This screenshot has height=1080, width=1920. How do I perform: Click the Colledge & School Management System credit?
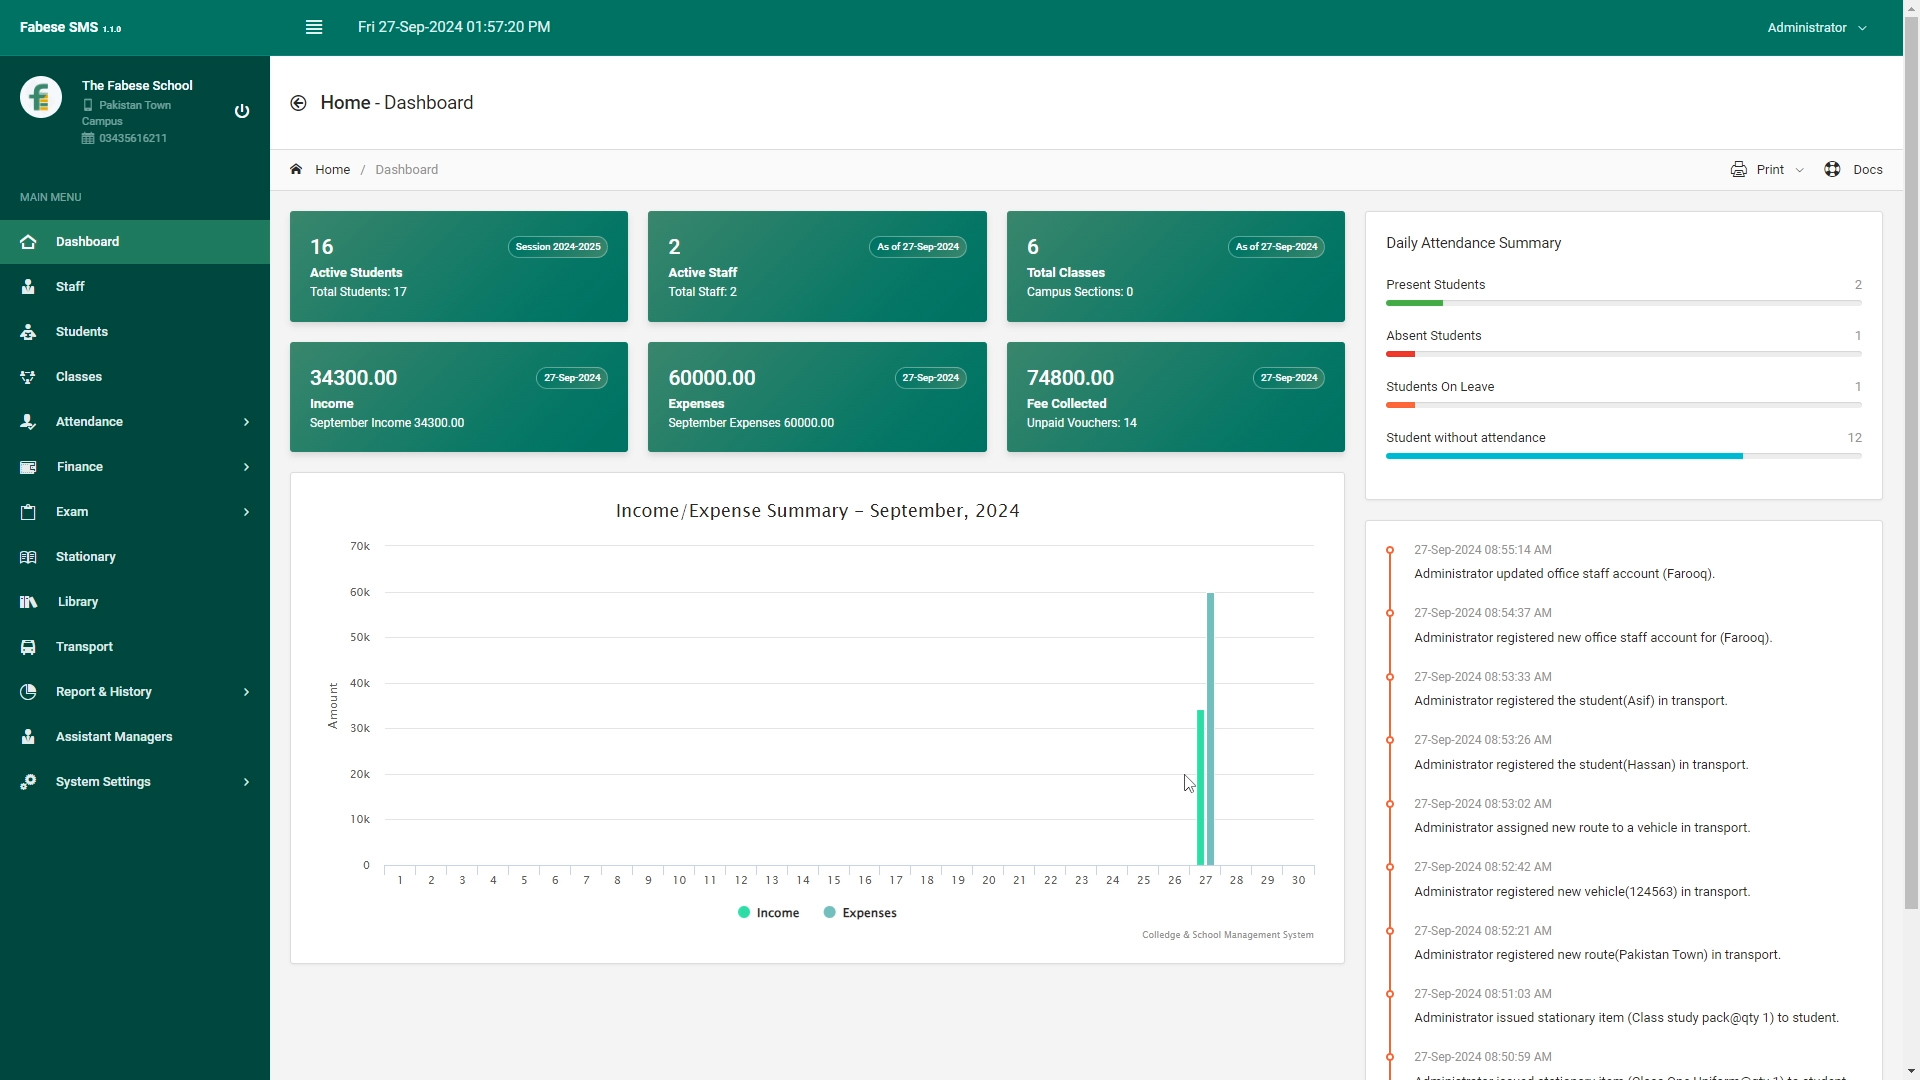pyautogui.click(x=1228, y=935)
